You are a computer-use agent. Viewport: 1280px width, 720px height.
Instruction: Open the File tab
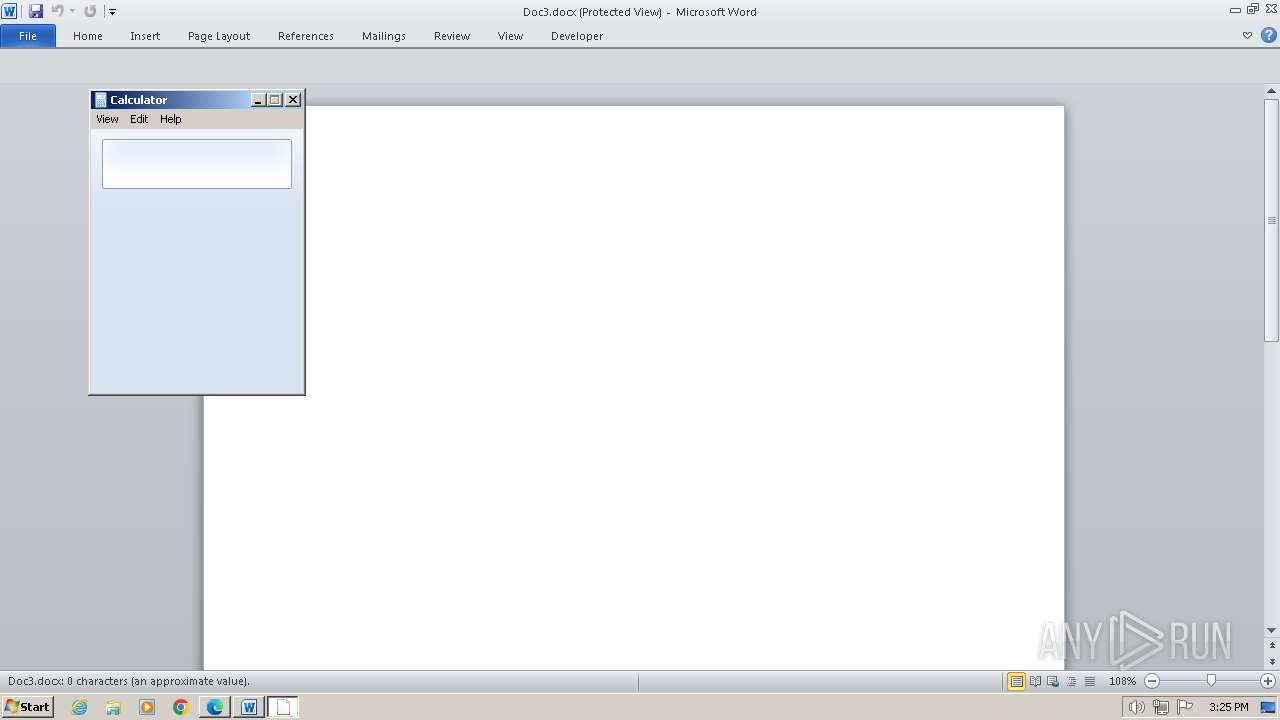28,36
